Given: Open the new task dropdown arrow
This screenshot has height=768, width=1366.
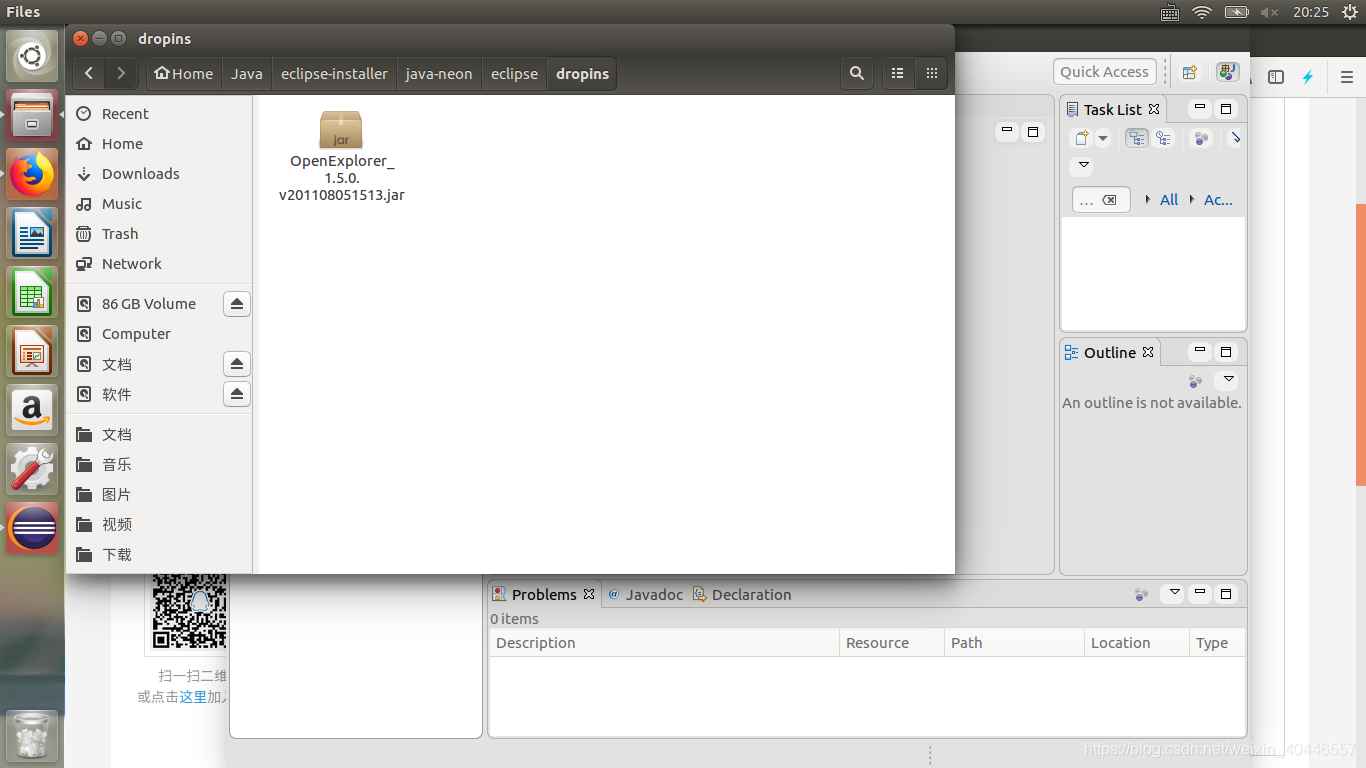Looking at the screenshot, I should click(x=1103, y=137).
